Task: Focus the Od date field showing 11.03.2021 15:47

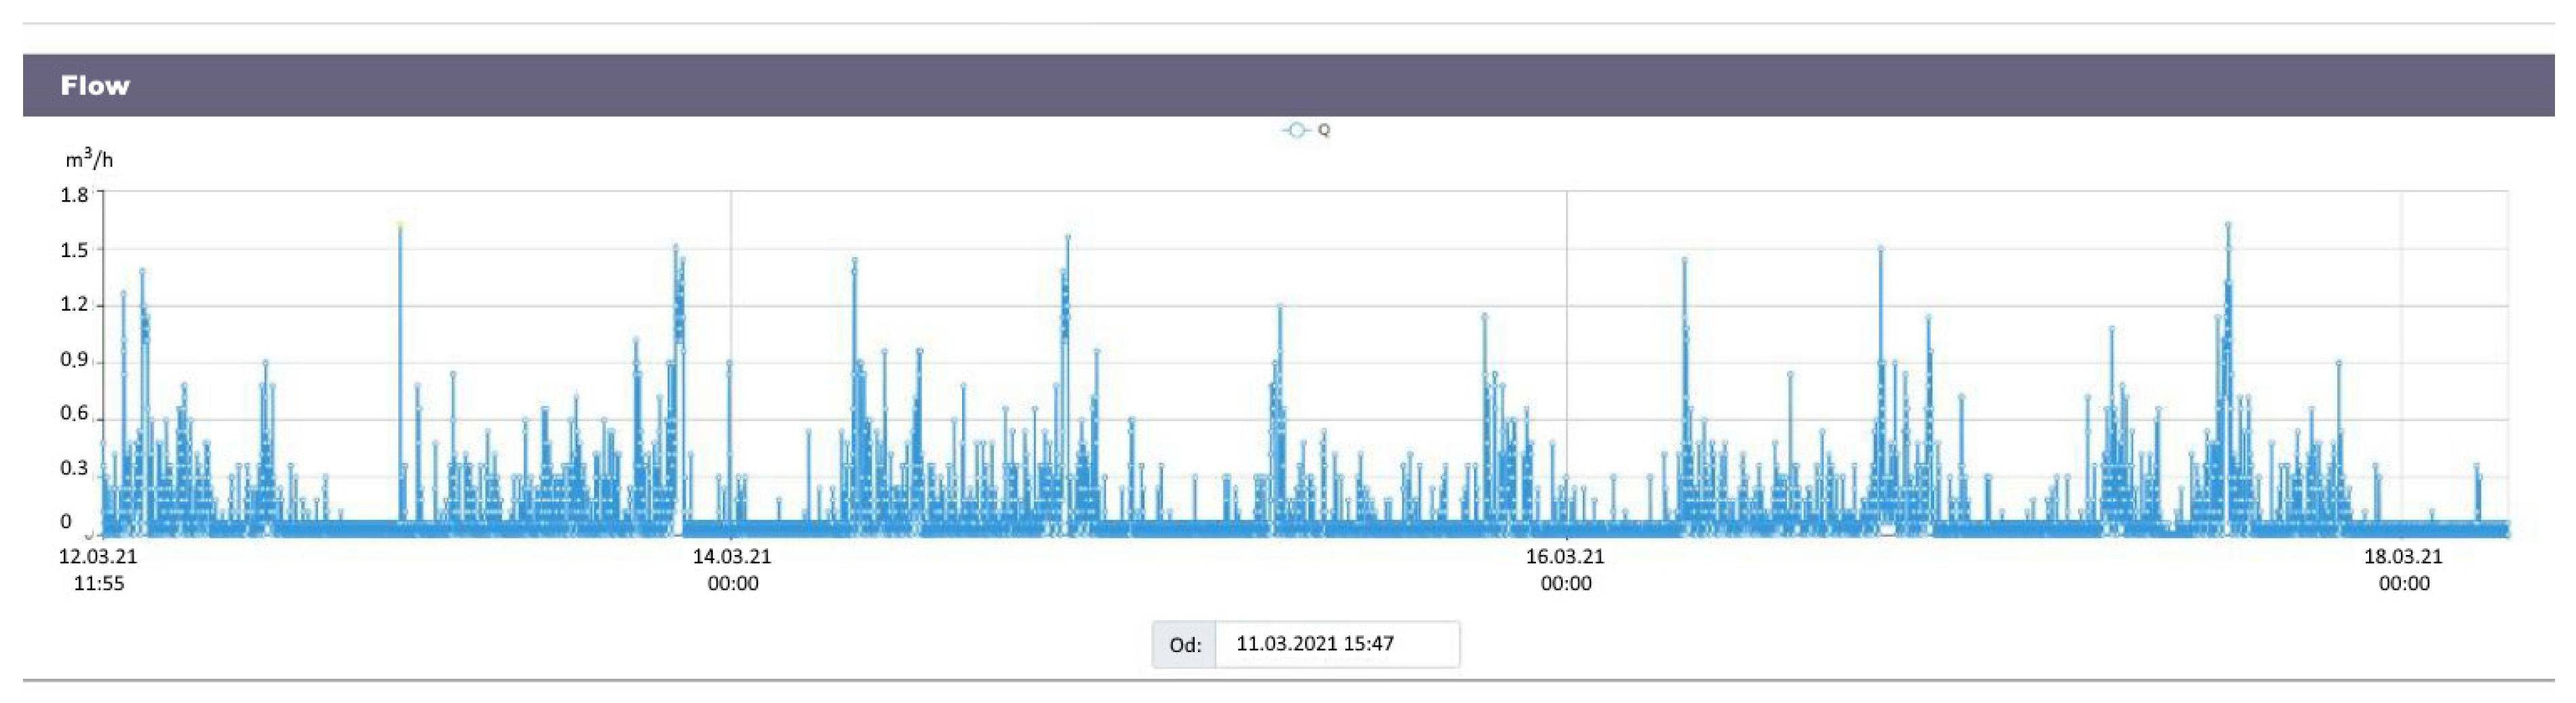Action: click(x=1337, y=644)
